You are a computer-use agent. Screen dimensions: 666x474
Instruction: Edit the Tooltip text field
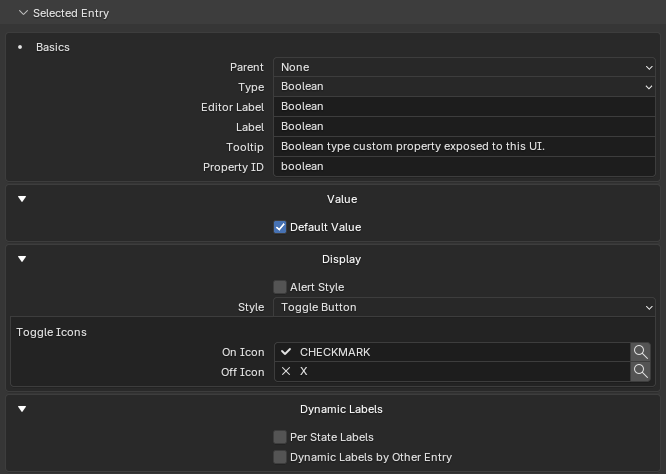[464, 147]
